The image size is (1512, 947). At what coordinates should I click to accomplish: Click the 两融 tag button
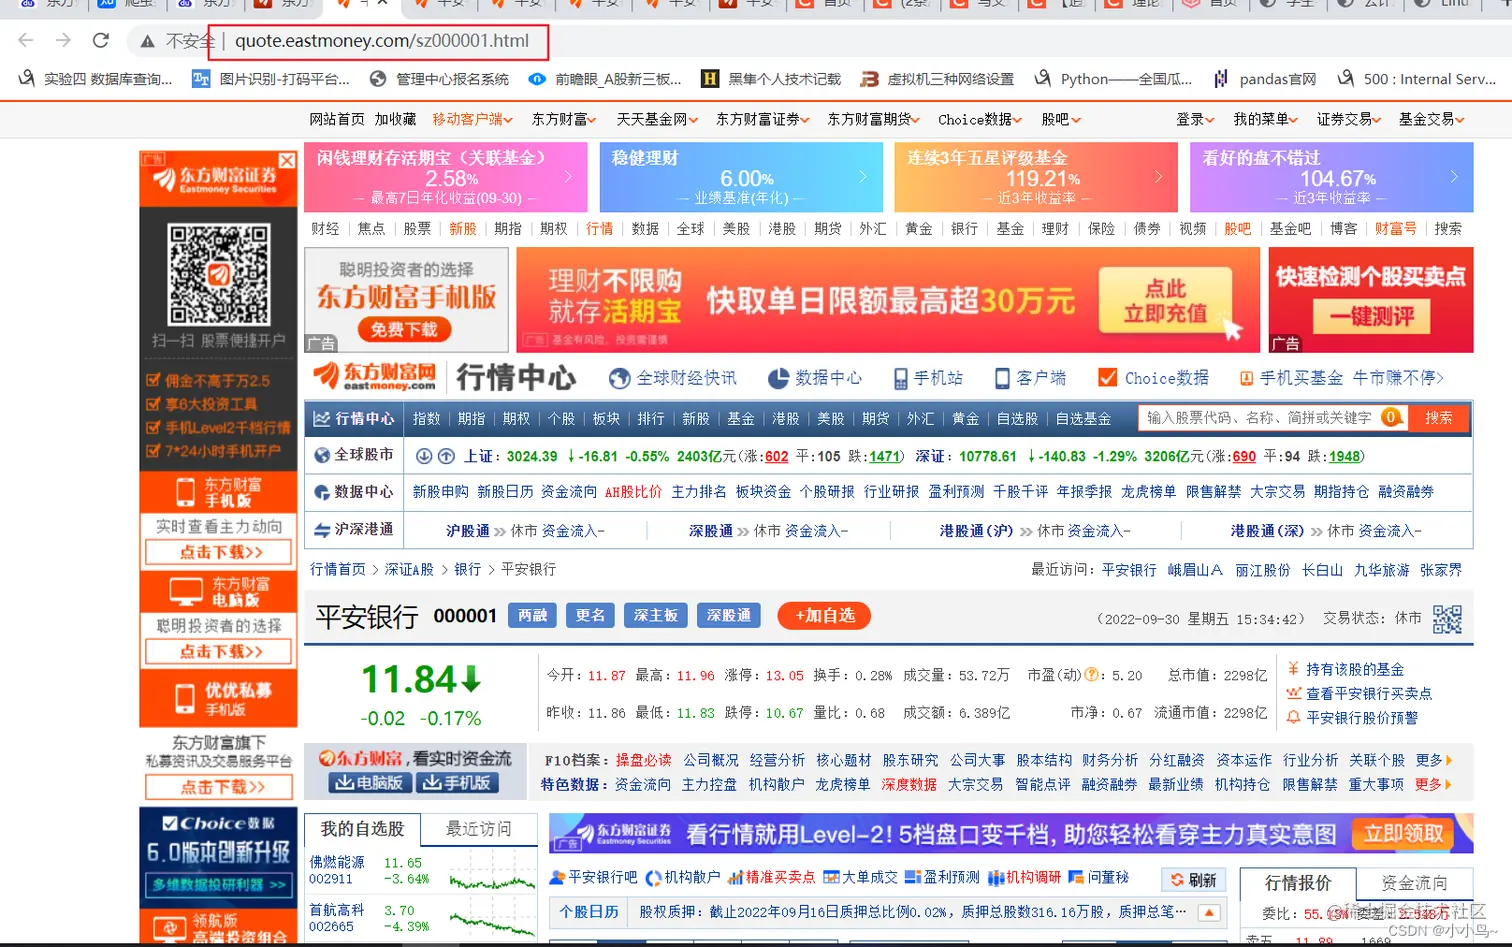(532, 615)
